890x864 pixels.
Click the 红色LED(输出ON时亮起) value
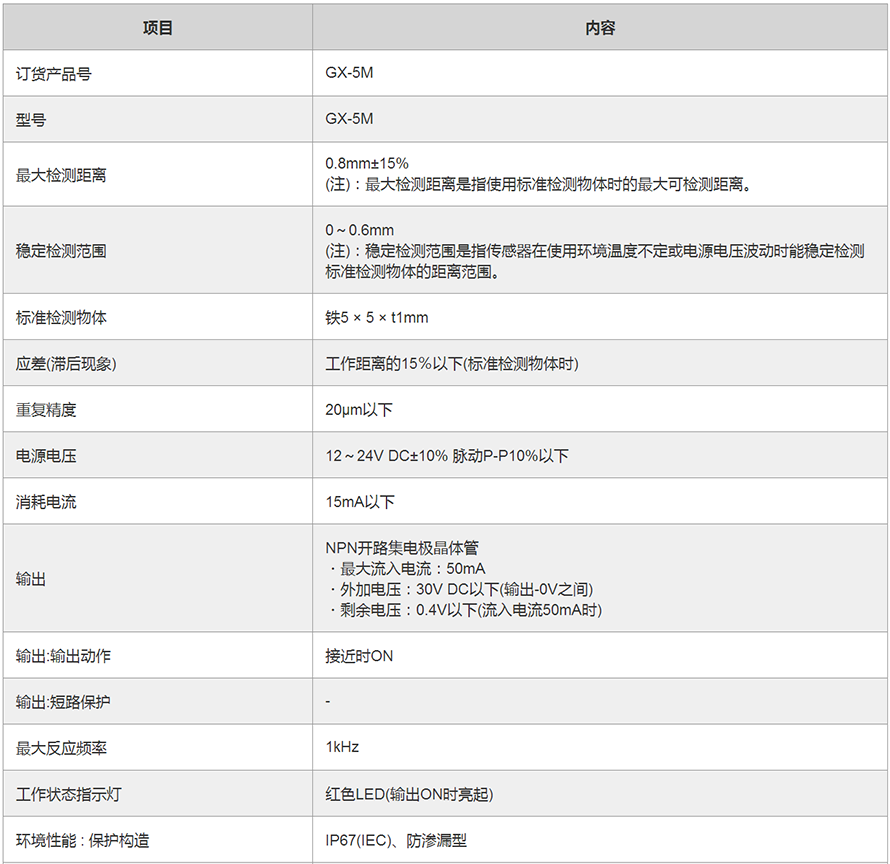pyautogui.click(x=409, y=794)
